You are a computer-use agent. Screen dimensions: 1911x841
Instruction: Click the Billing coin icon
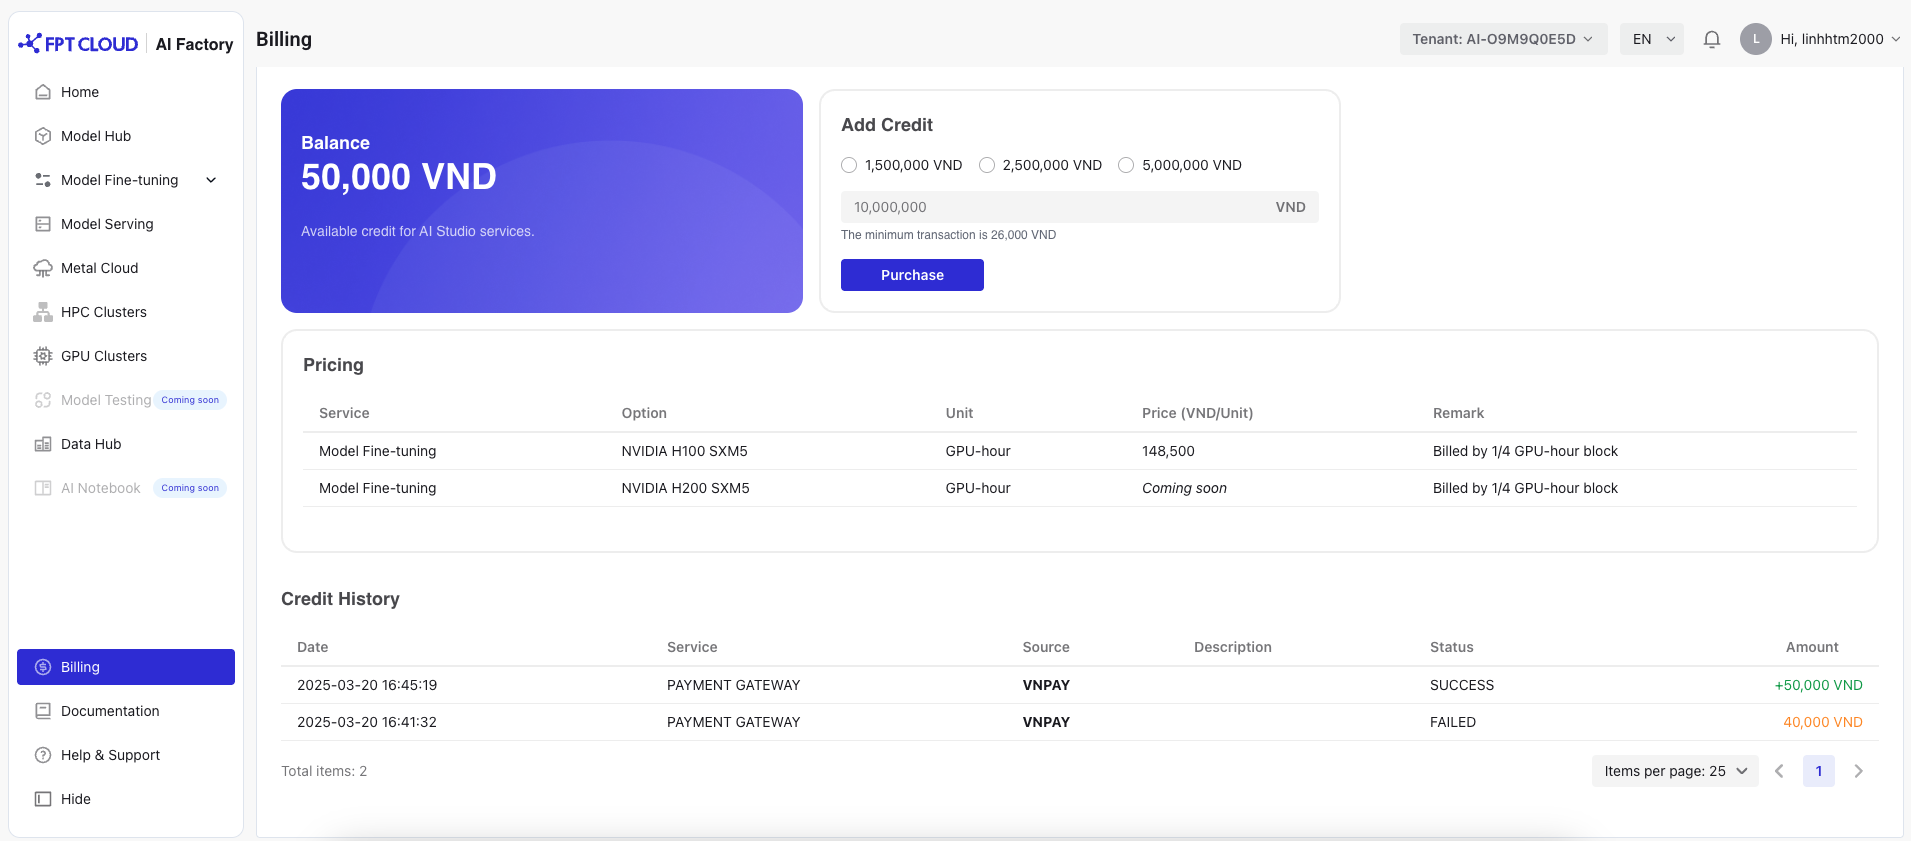click(43, 667)
